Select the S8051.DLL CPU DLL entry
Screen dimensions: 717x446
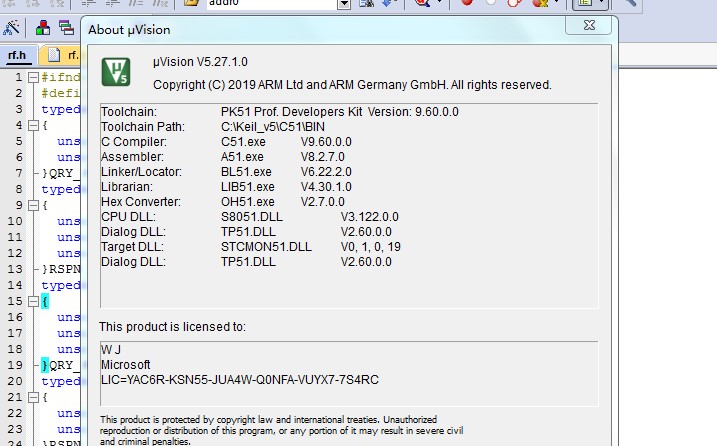(251, 217)
